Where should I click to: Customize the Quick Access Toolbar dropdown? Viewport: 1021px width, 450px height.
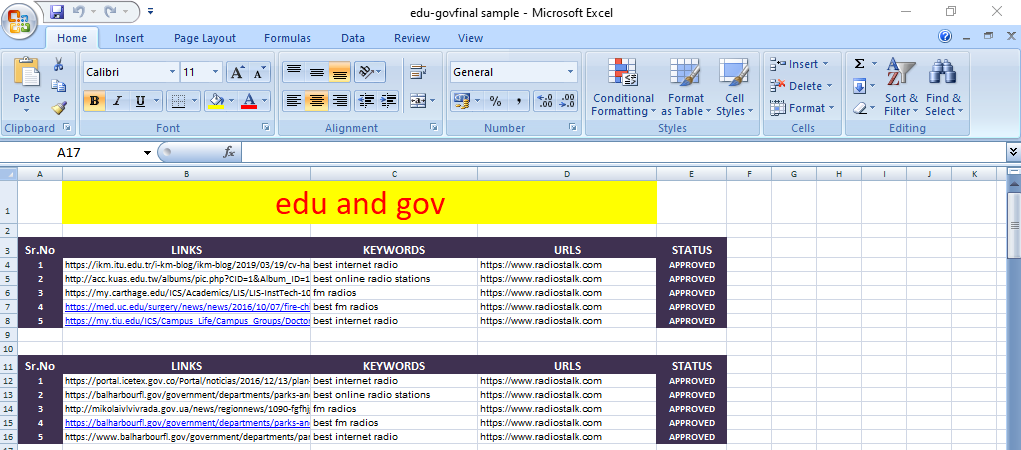point(151,12)
